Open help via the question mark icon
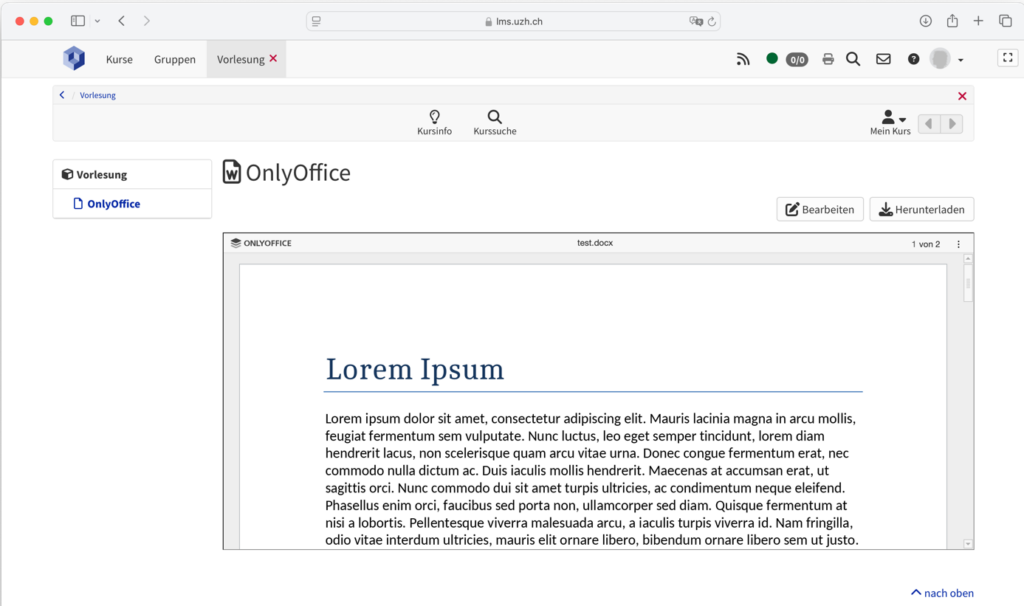Screen dimensions: 1024x606 (x=913, y=59)
